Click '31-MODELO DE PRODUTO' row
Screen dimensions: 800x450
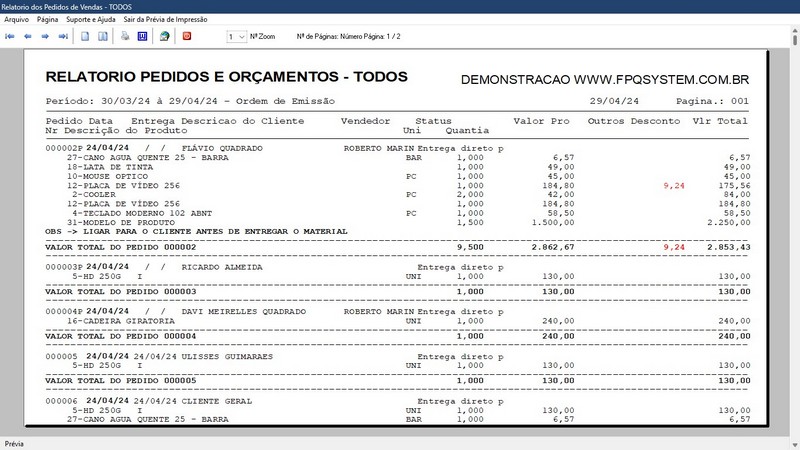click(x=121, y=222)
